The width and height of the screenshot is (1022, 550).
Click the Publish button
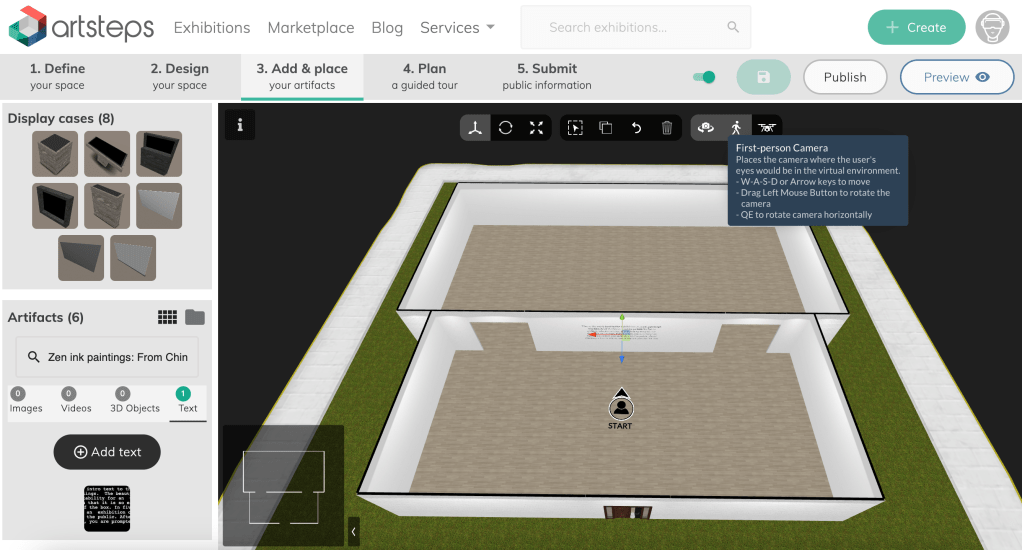(x=845, y=77)
